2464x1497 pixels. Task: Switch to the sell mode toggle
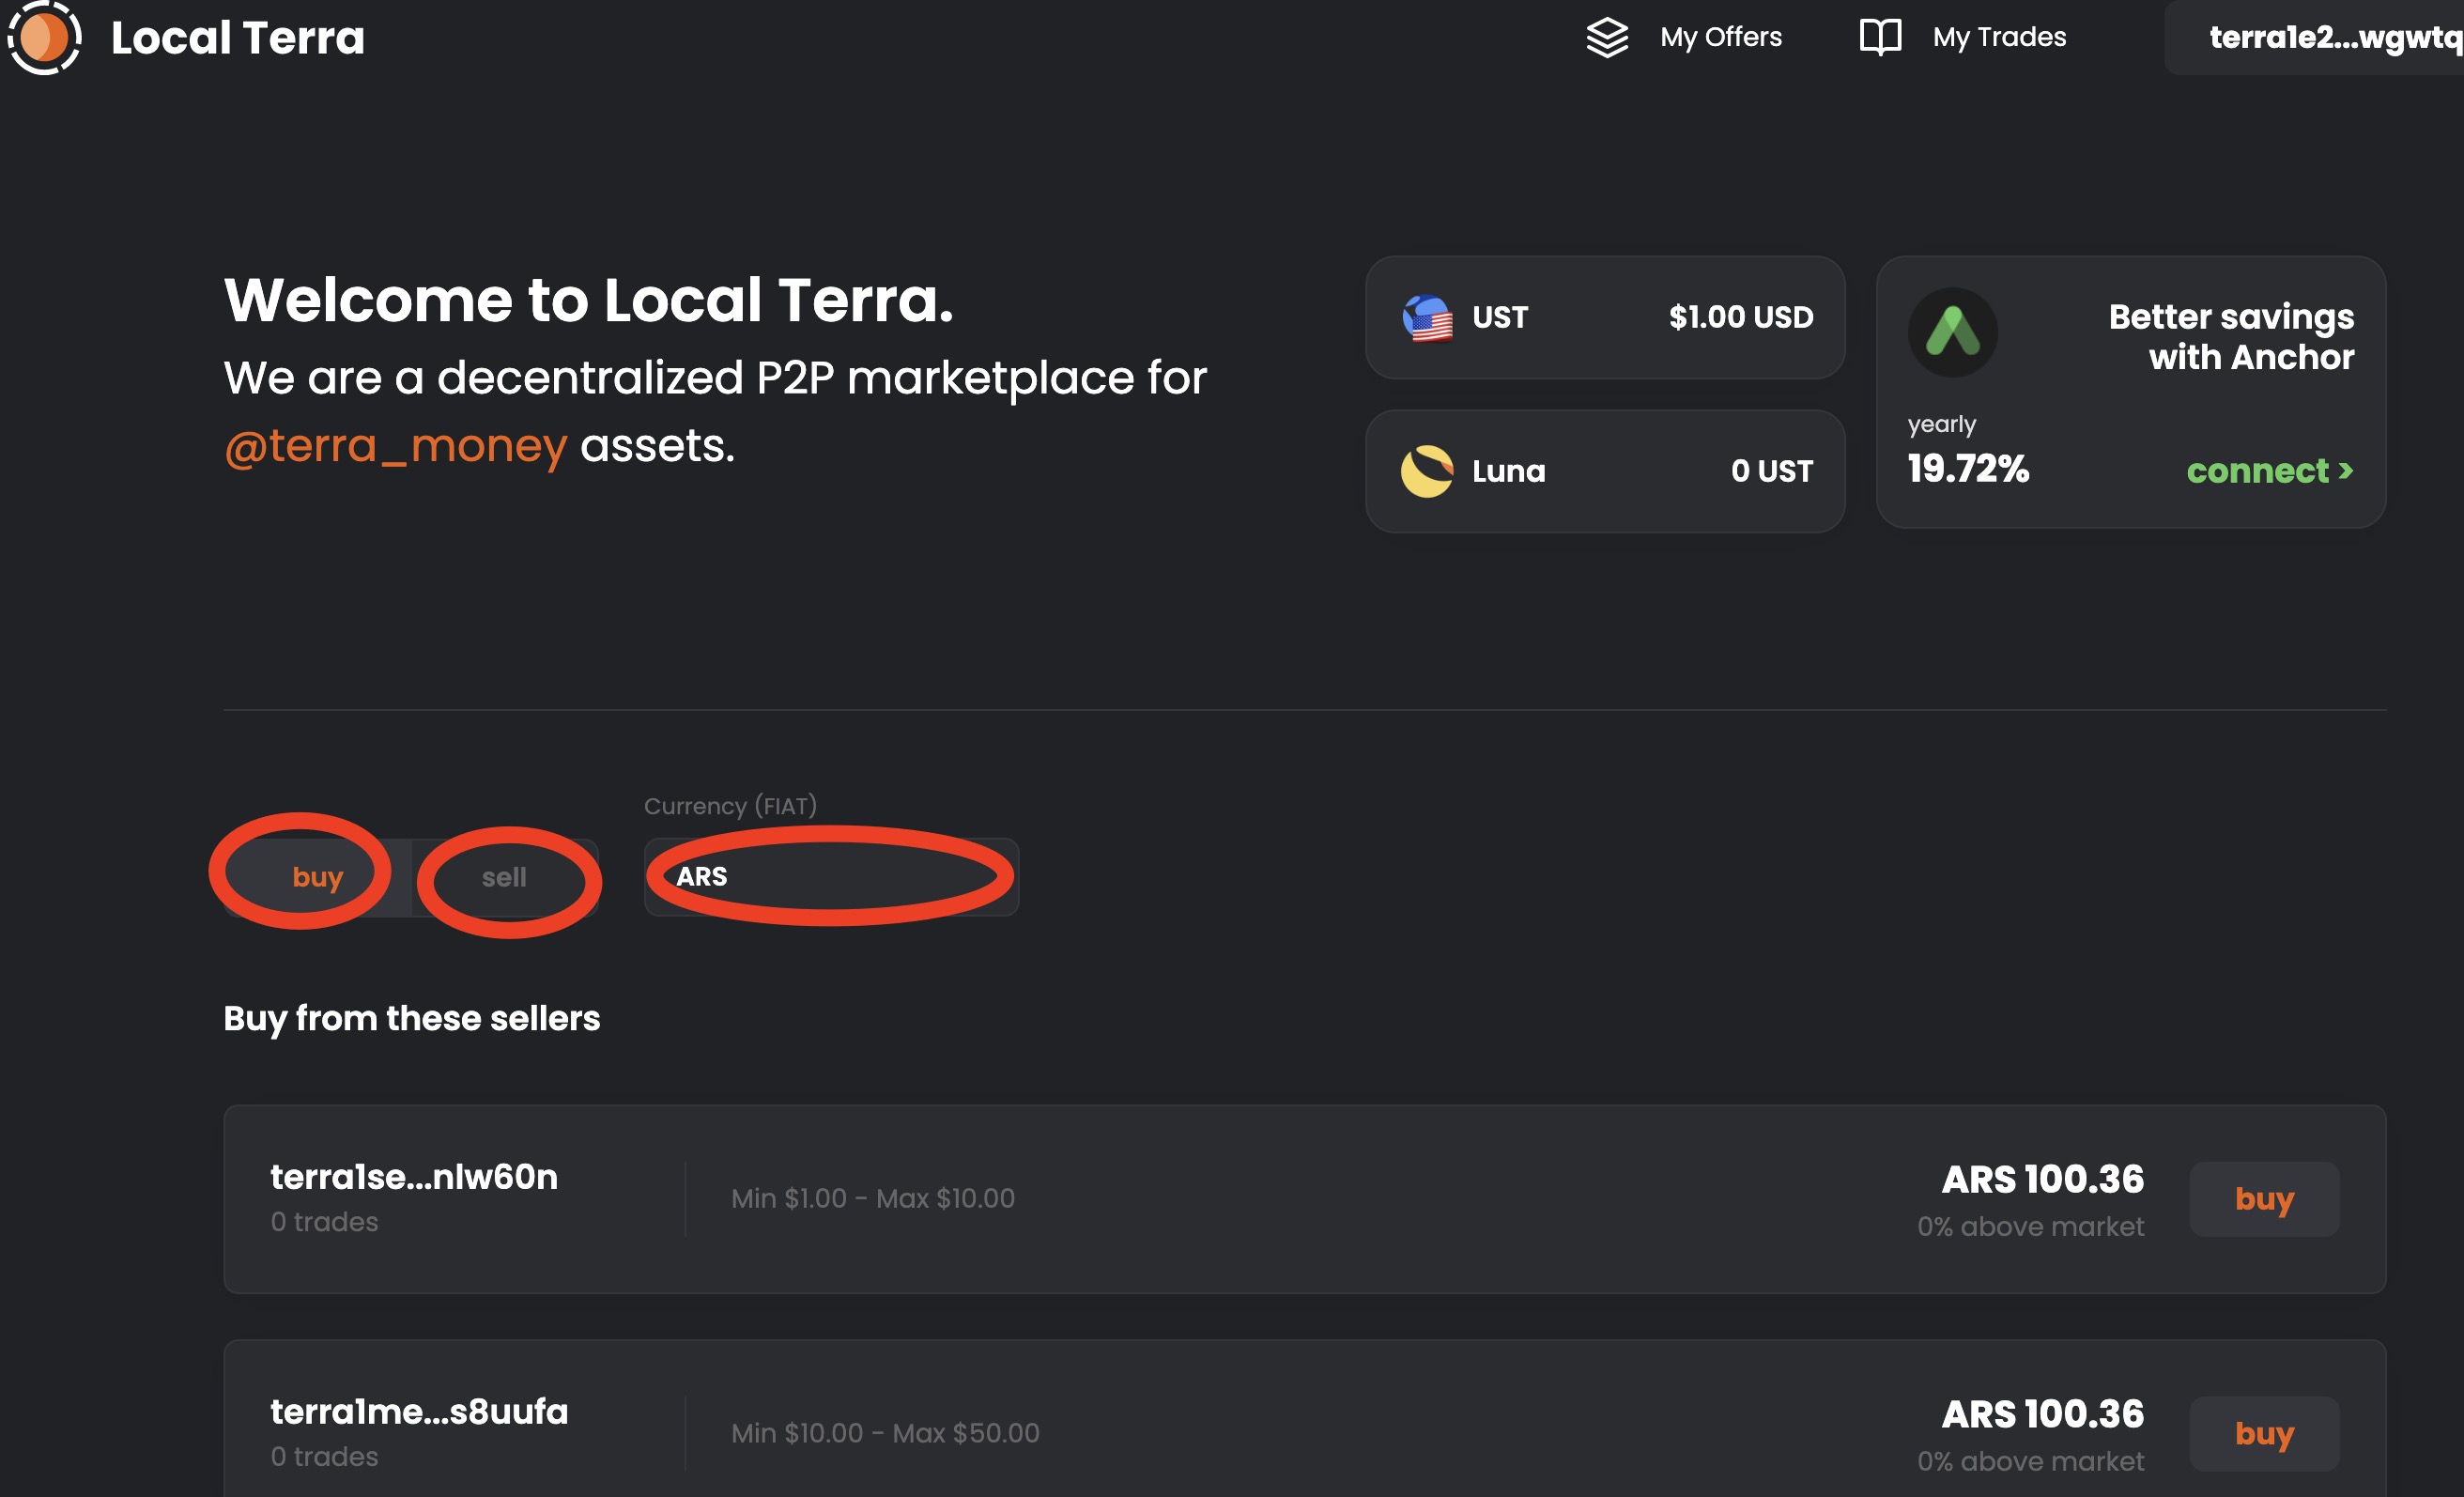(x=504, y=877)
